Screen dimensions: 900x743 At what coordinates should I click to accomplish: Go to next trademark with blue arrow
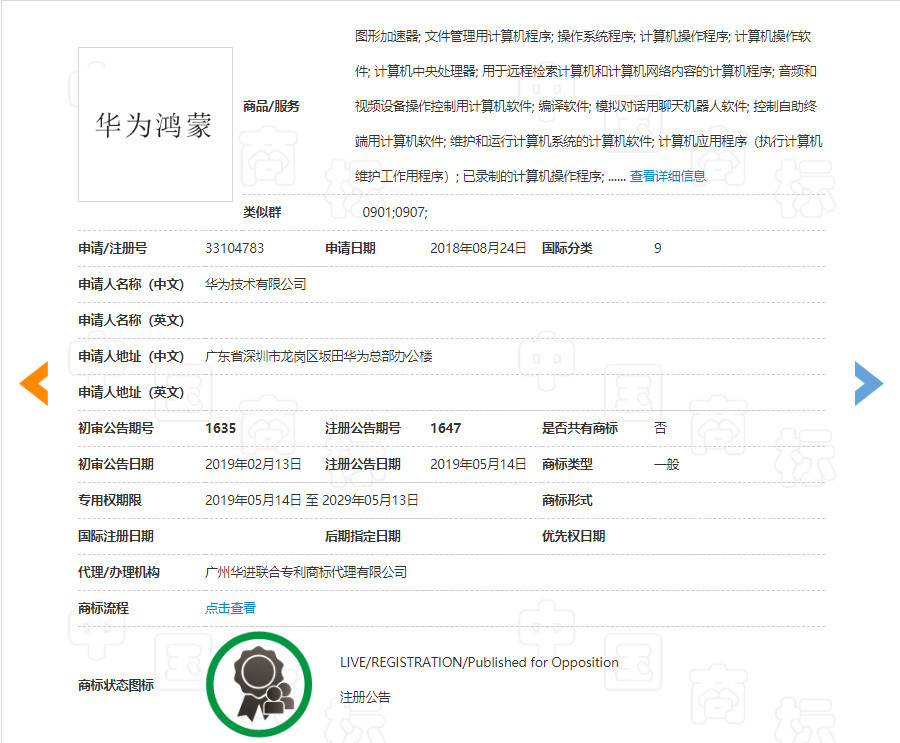click(868, 384)
